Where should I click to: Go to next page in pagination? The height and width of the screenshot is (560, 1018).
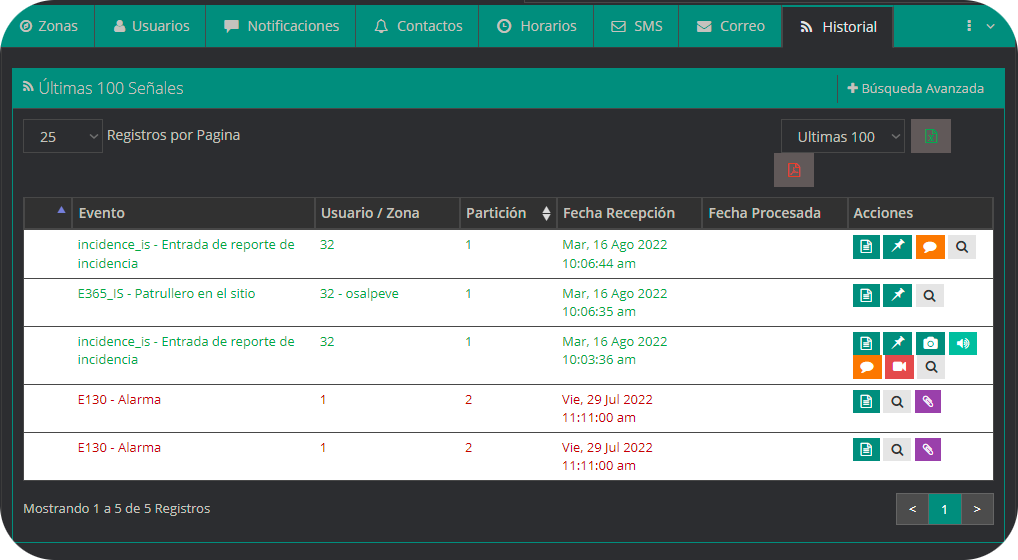pos(976,509)
